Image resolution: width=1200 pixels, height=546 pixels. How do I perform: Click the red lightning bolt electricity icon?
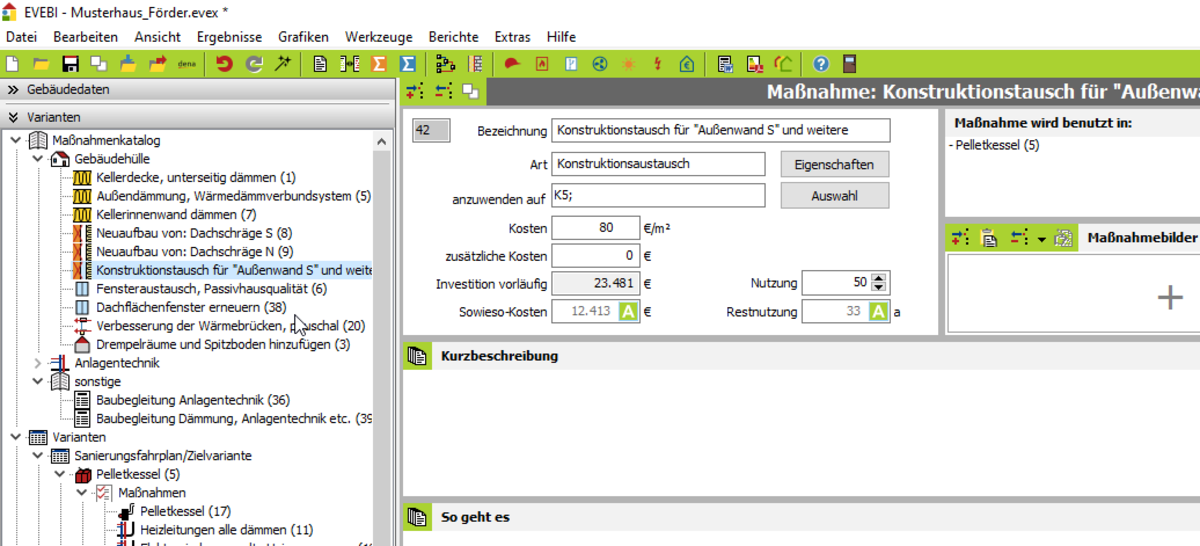coord(657,64)
